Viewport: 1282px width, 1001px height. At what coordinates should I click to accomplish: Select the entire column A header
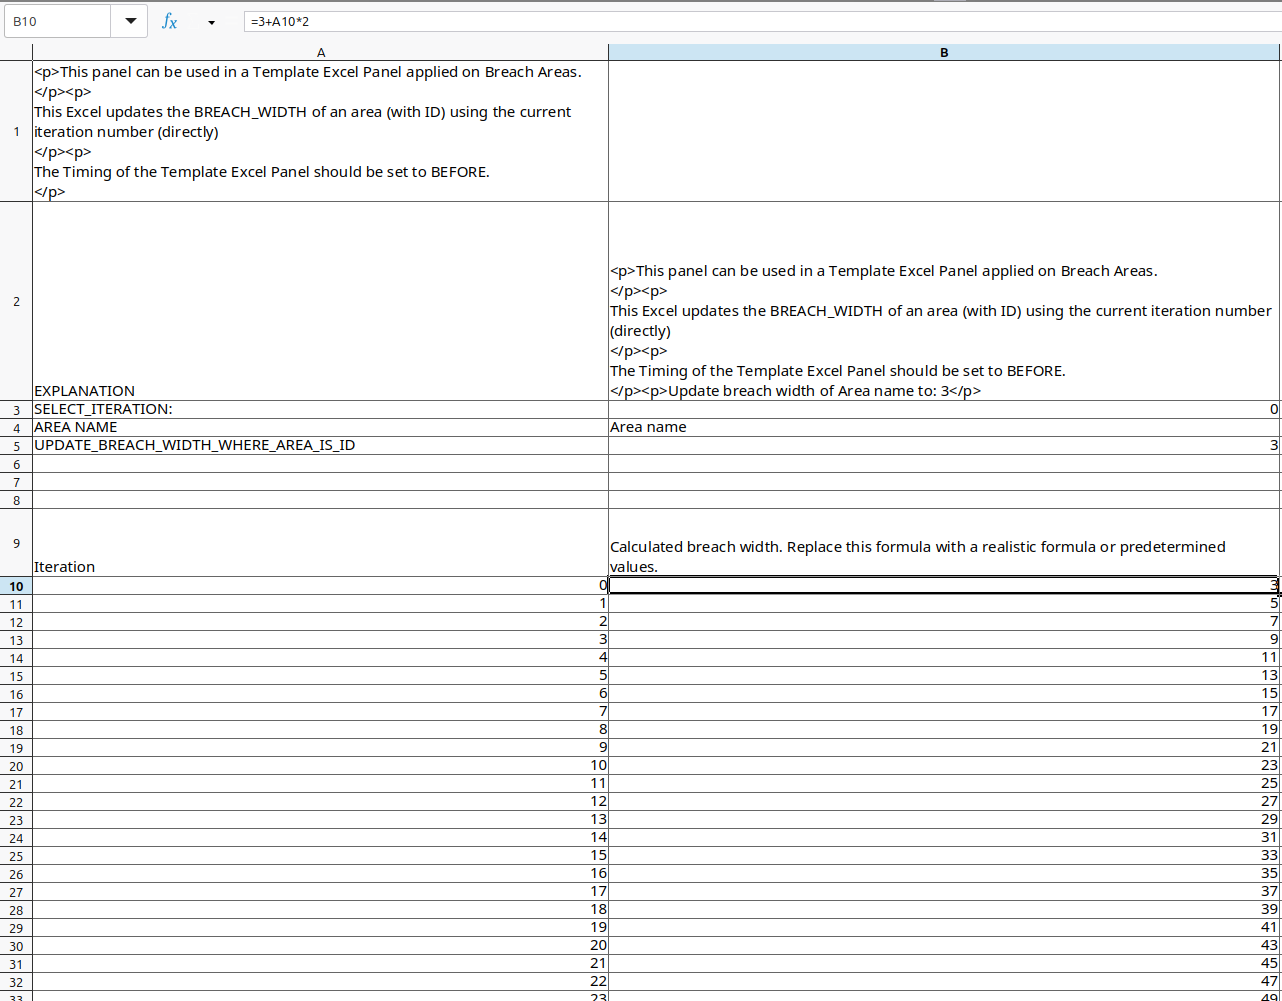320,52
